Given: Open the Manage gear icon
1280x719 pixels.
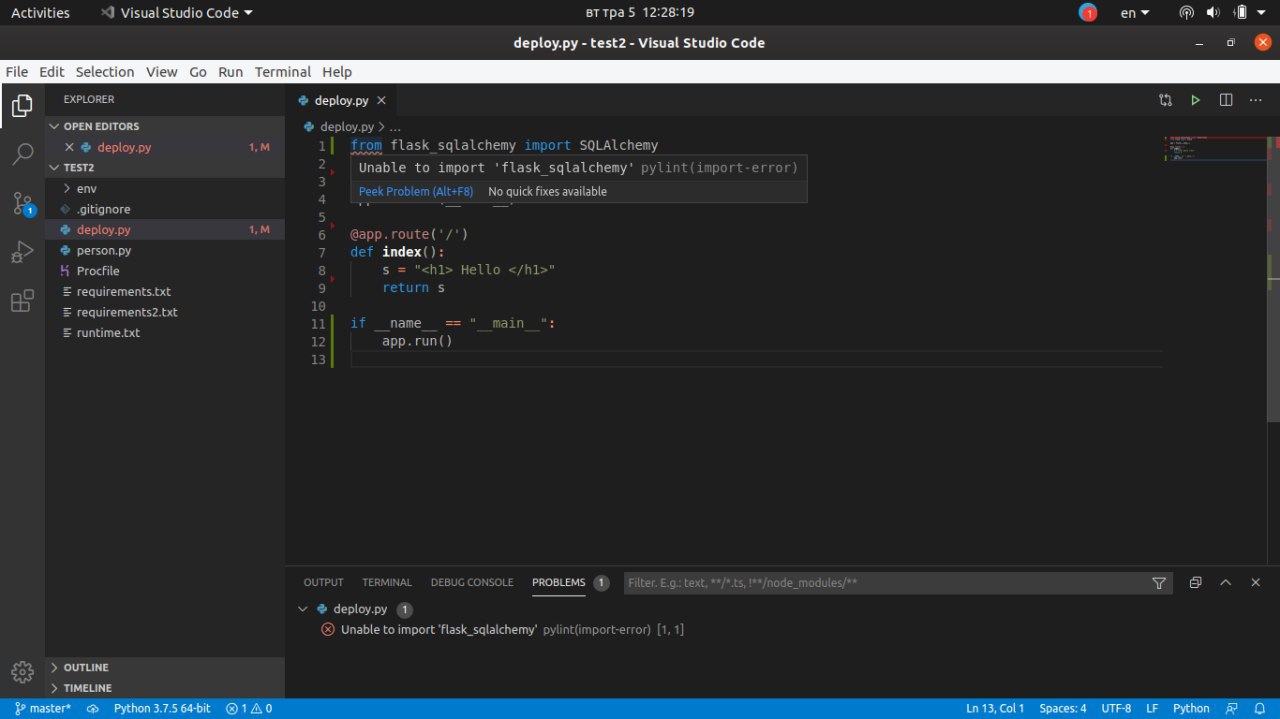Looking at the screenshot, I should point(22,671).
